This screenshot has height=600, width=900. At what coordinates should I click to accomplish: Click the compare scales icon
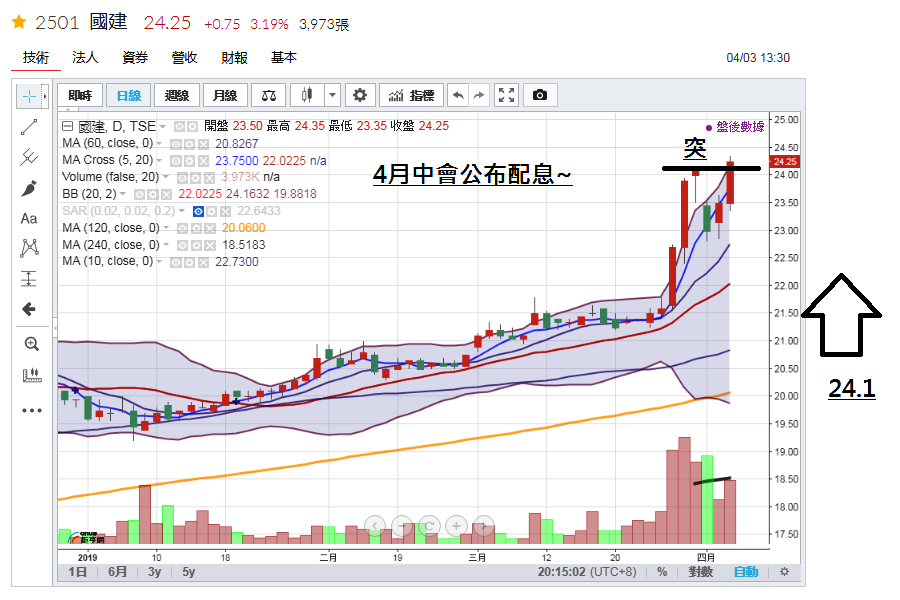click(x=269, y=95)
